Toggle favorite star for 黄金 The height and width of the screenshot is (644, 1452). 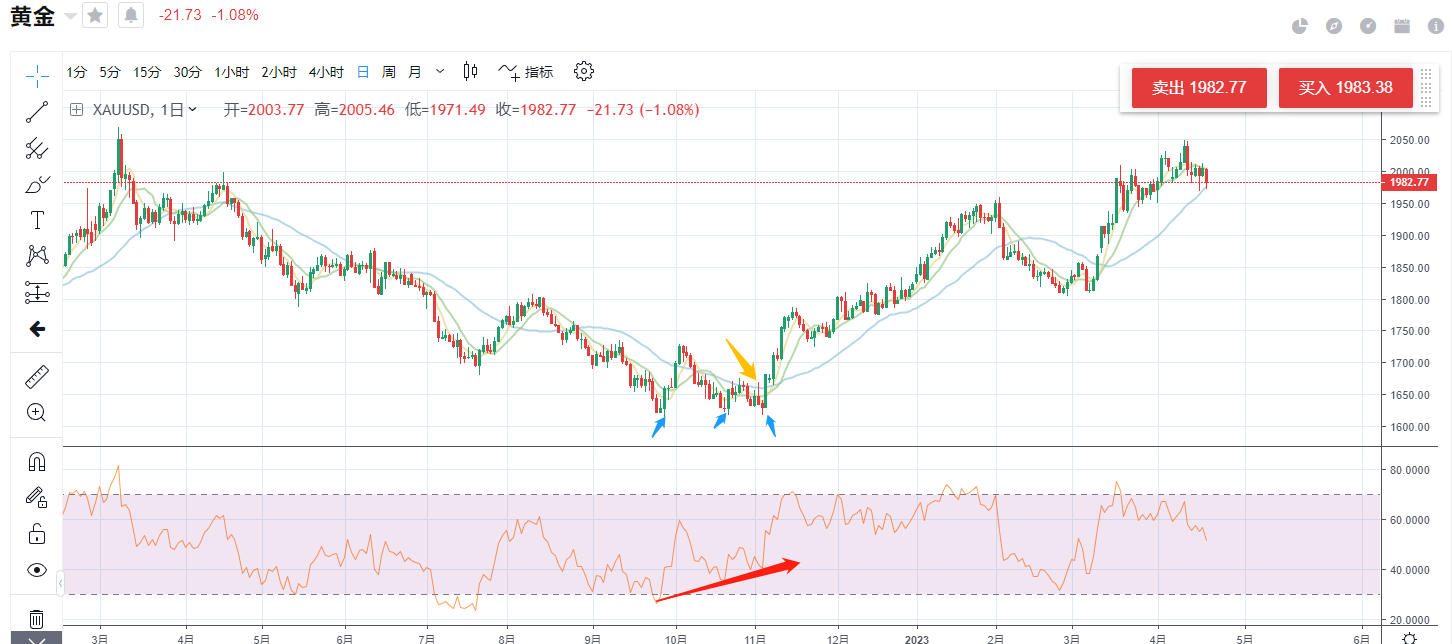tap(95, 15)
